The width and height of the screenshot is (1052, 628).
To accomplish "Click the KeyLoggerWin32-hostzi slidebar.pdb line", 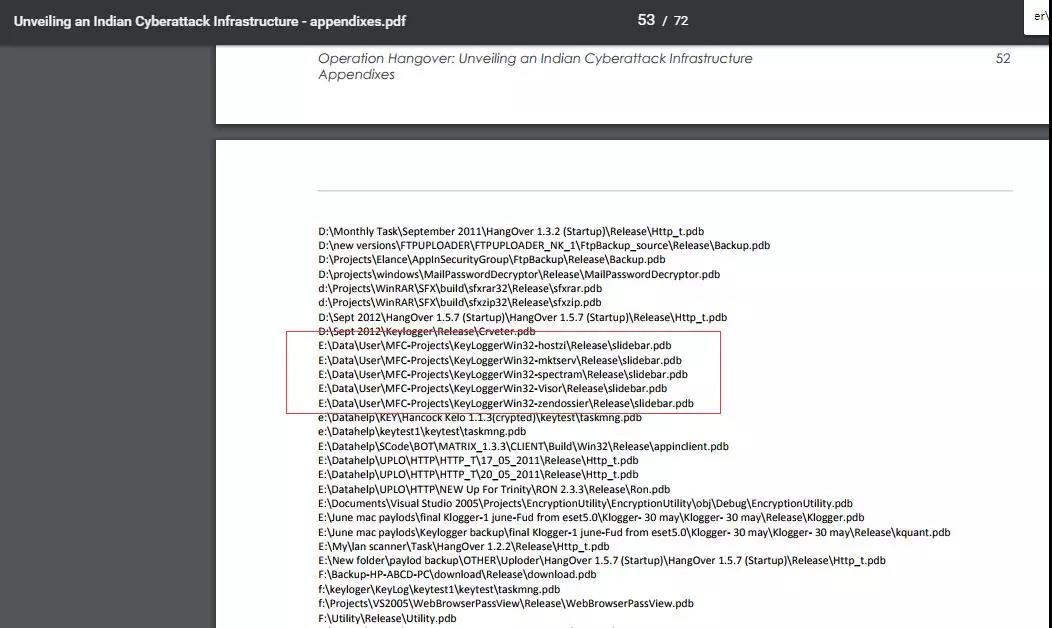I will (494, 346).
